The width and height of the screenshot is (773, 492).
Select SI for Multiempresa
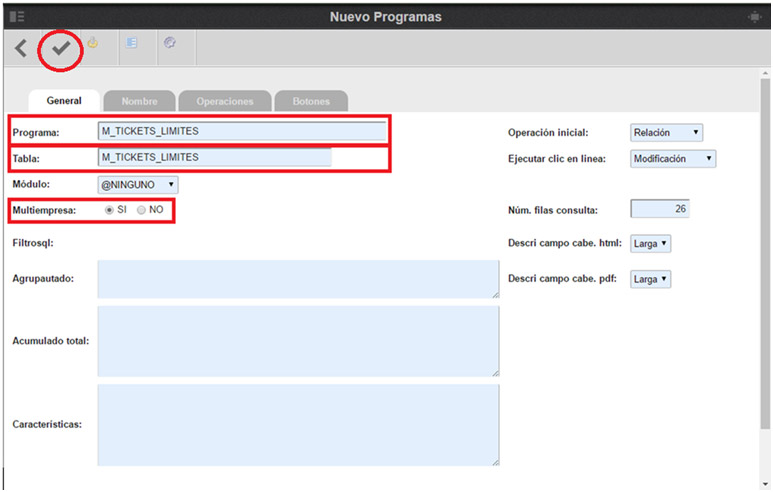tap(109, 210)
